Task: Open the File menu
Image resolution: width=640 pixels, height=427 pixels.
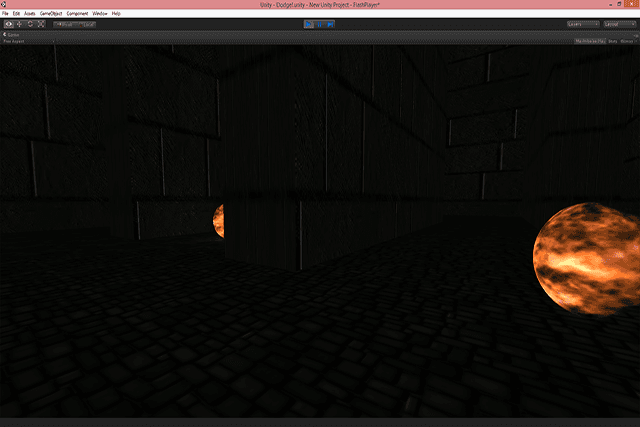Action: click(5, 13)
